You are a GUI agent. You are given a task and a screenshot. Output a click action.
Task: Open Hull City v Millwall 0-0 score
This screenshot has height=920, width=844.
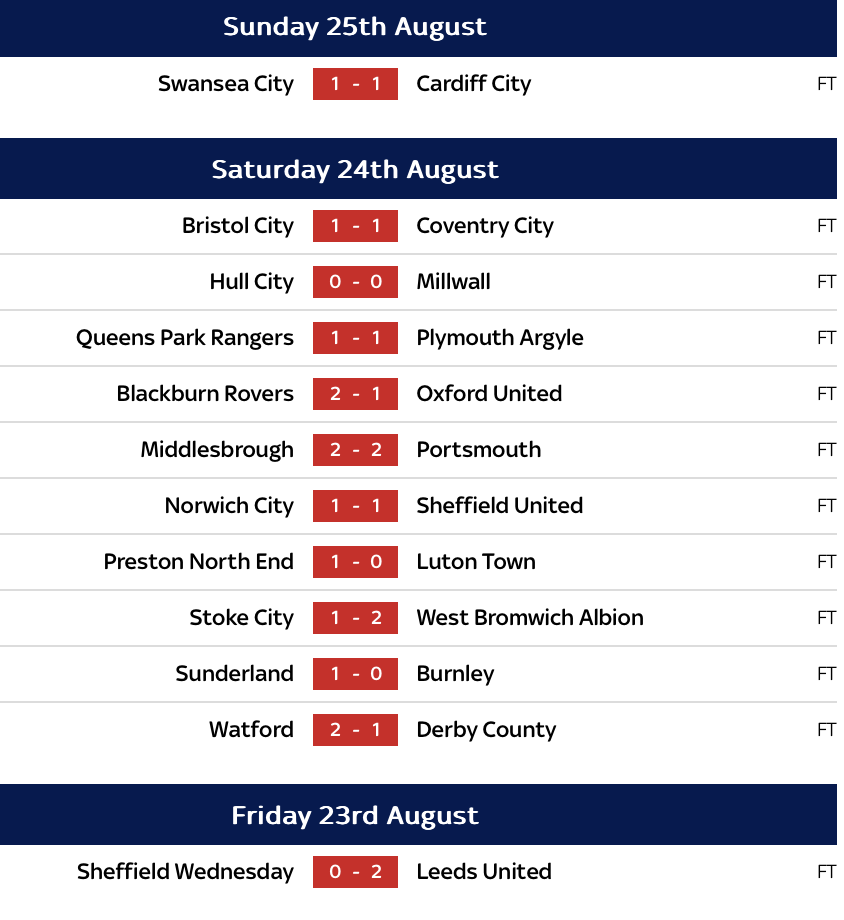coord(355,282)
